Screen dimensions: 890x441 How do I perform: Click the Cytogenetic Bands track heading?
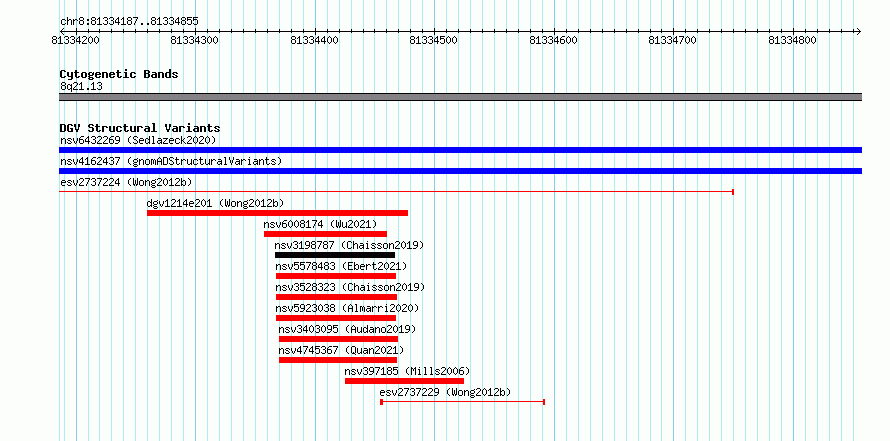pos(119,74)
